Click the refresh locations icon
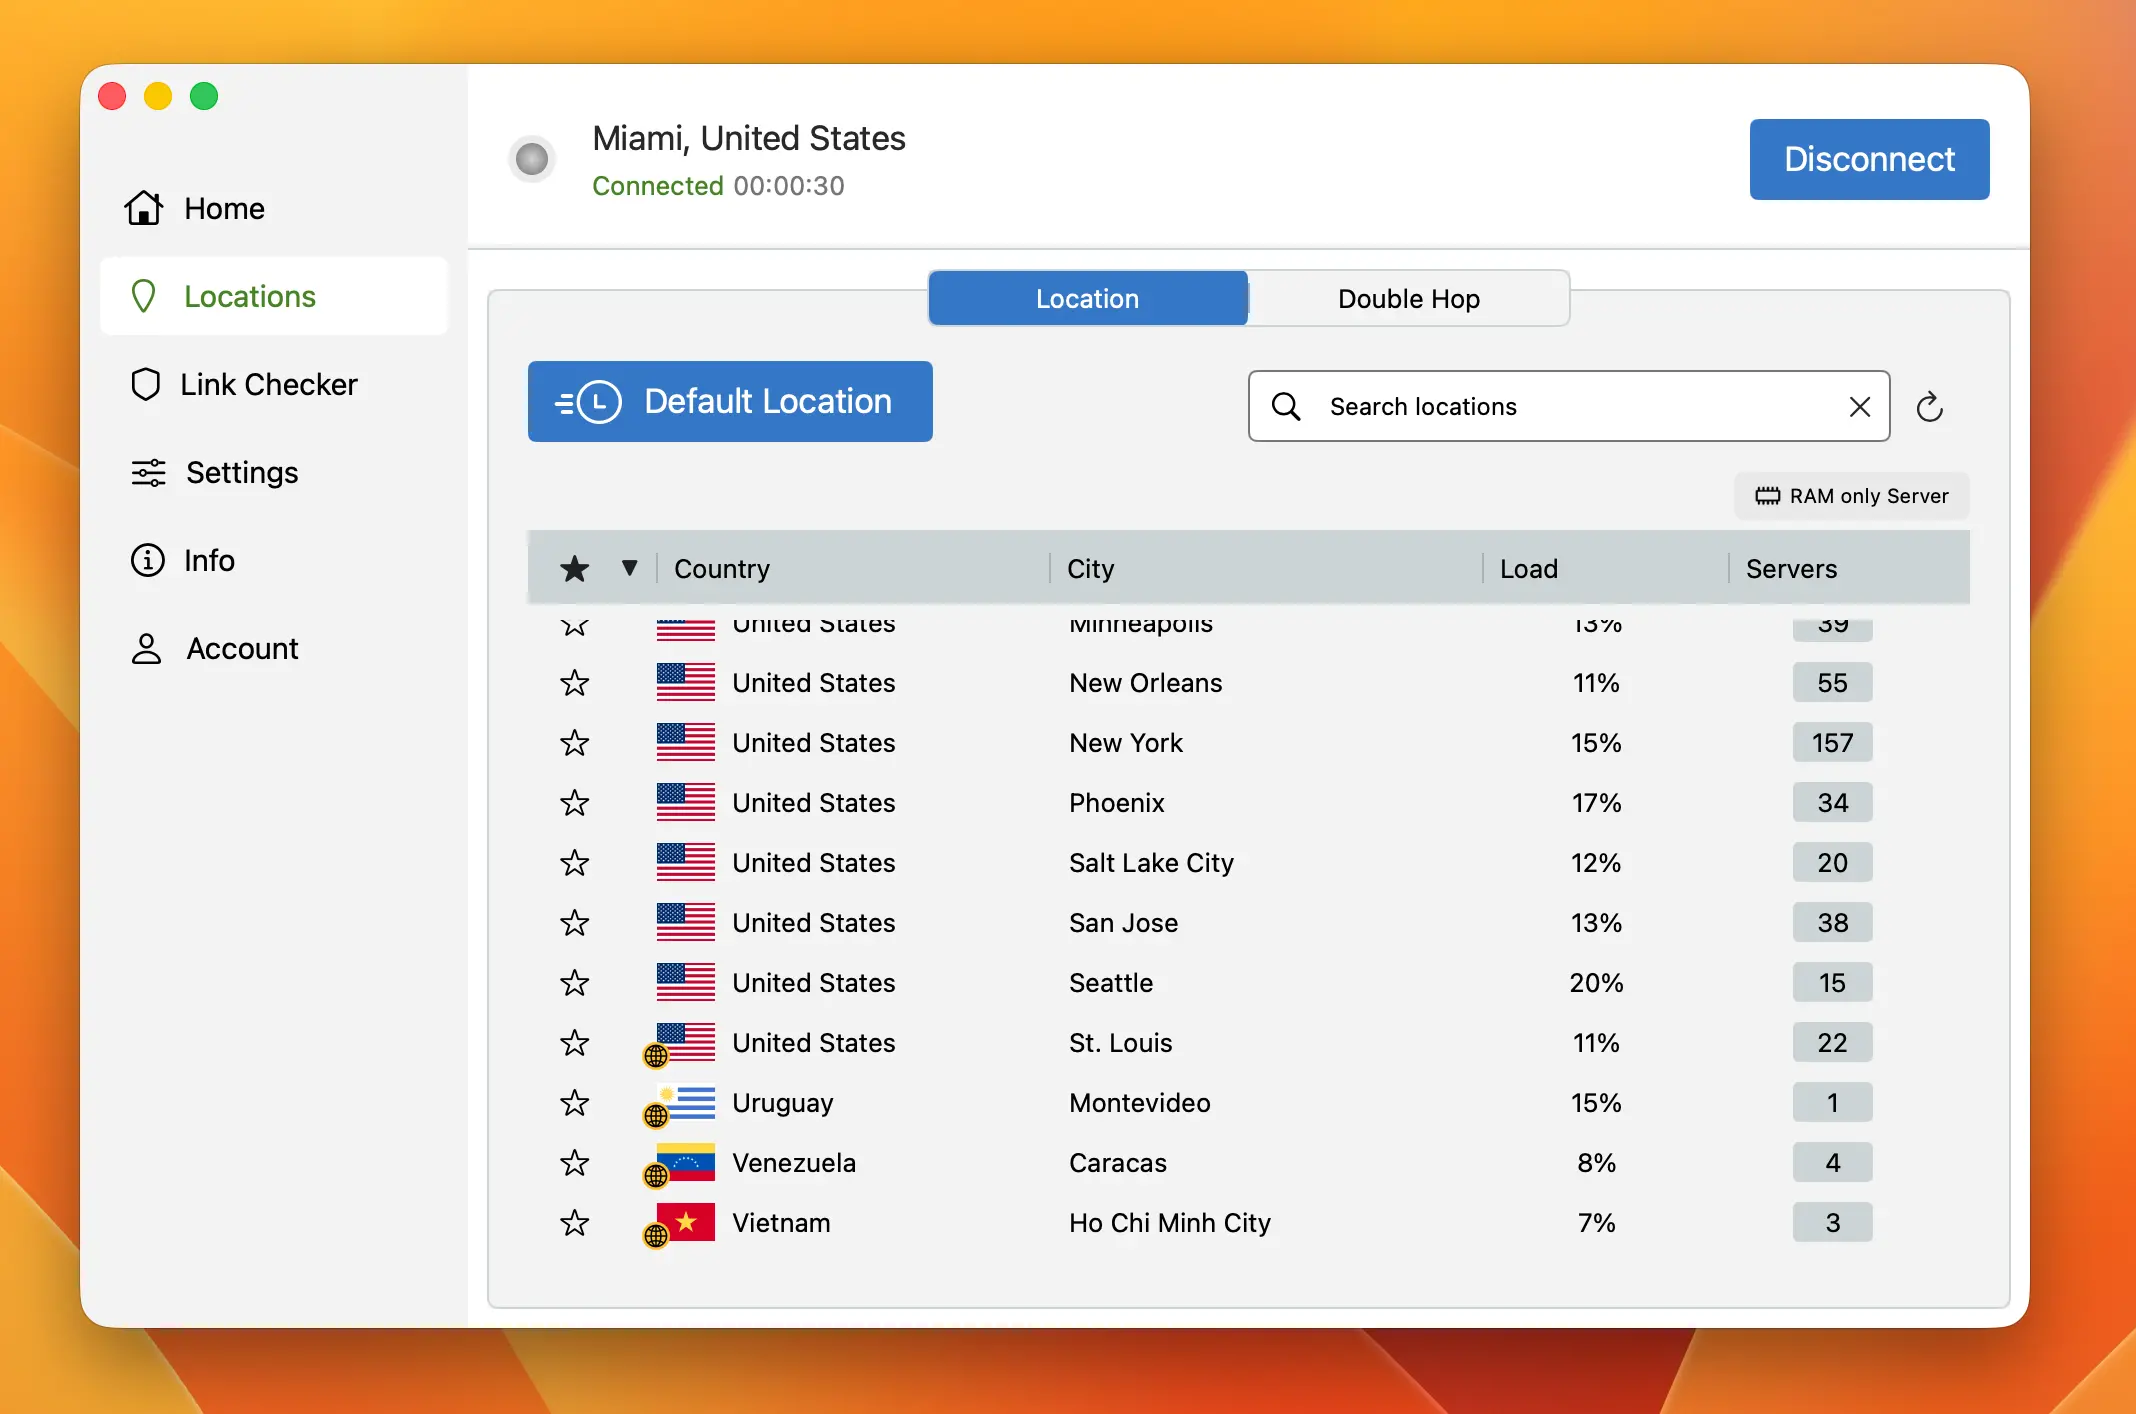The width and height of the screenshot is (2136, 1414). pyautogui.click(x=1930, y=406)
